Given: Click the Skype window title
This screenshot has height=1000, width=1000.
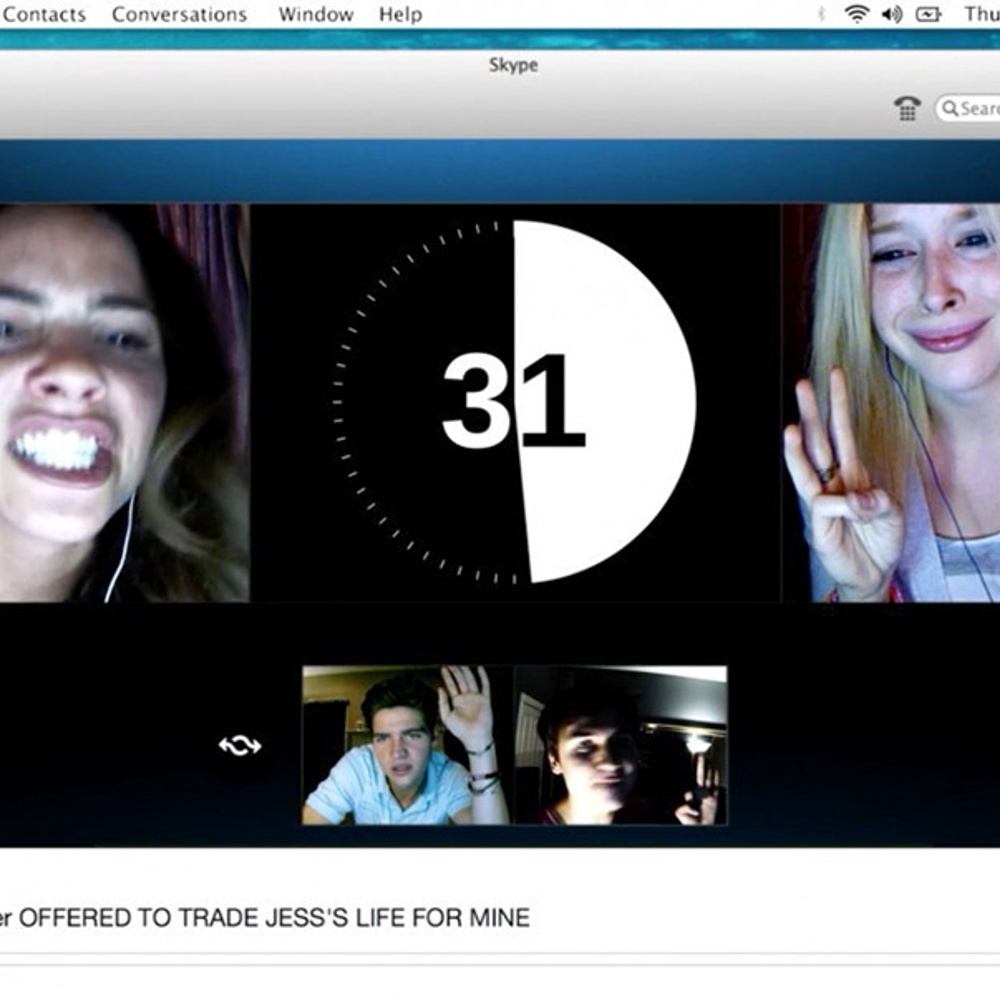Looking at the screenshot, I should pyautogui.click(x=513, y=65).
